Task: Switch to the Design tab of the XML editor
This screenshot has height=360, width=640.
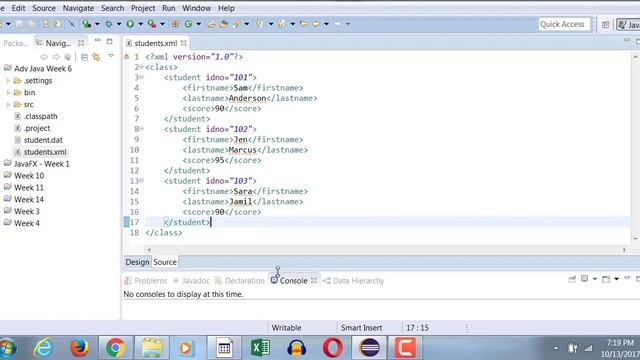Action: click(137, 262)
